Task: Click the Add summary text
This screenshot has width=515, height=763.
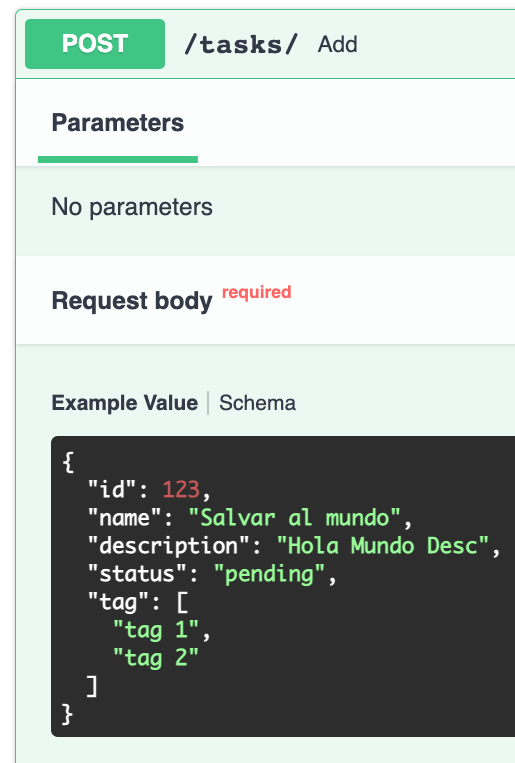Action: (x=337, y=44)
